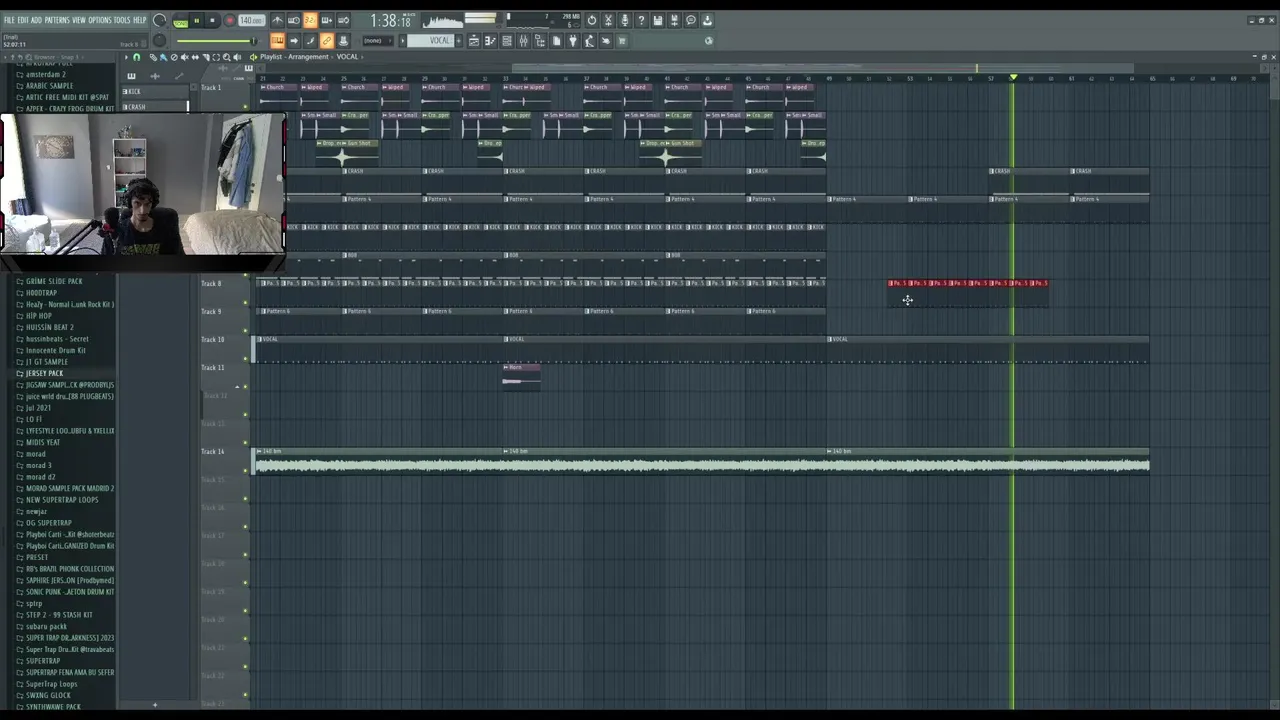
Task: Select the playlist playback speaker tool
Action: click(237, 57)
